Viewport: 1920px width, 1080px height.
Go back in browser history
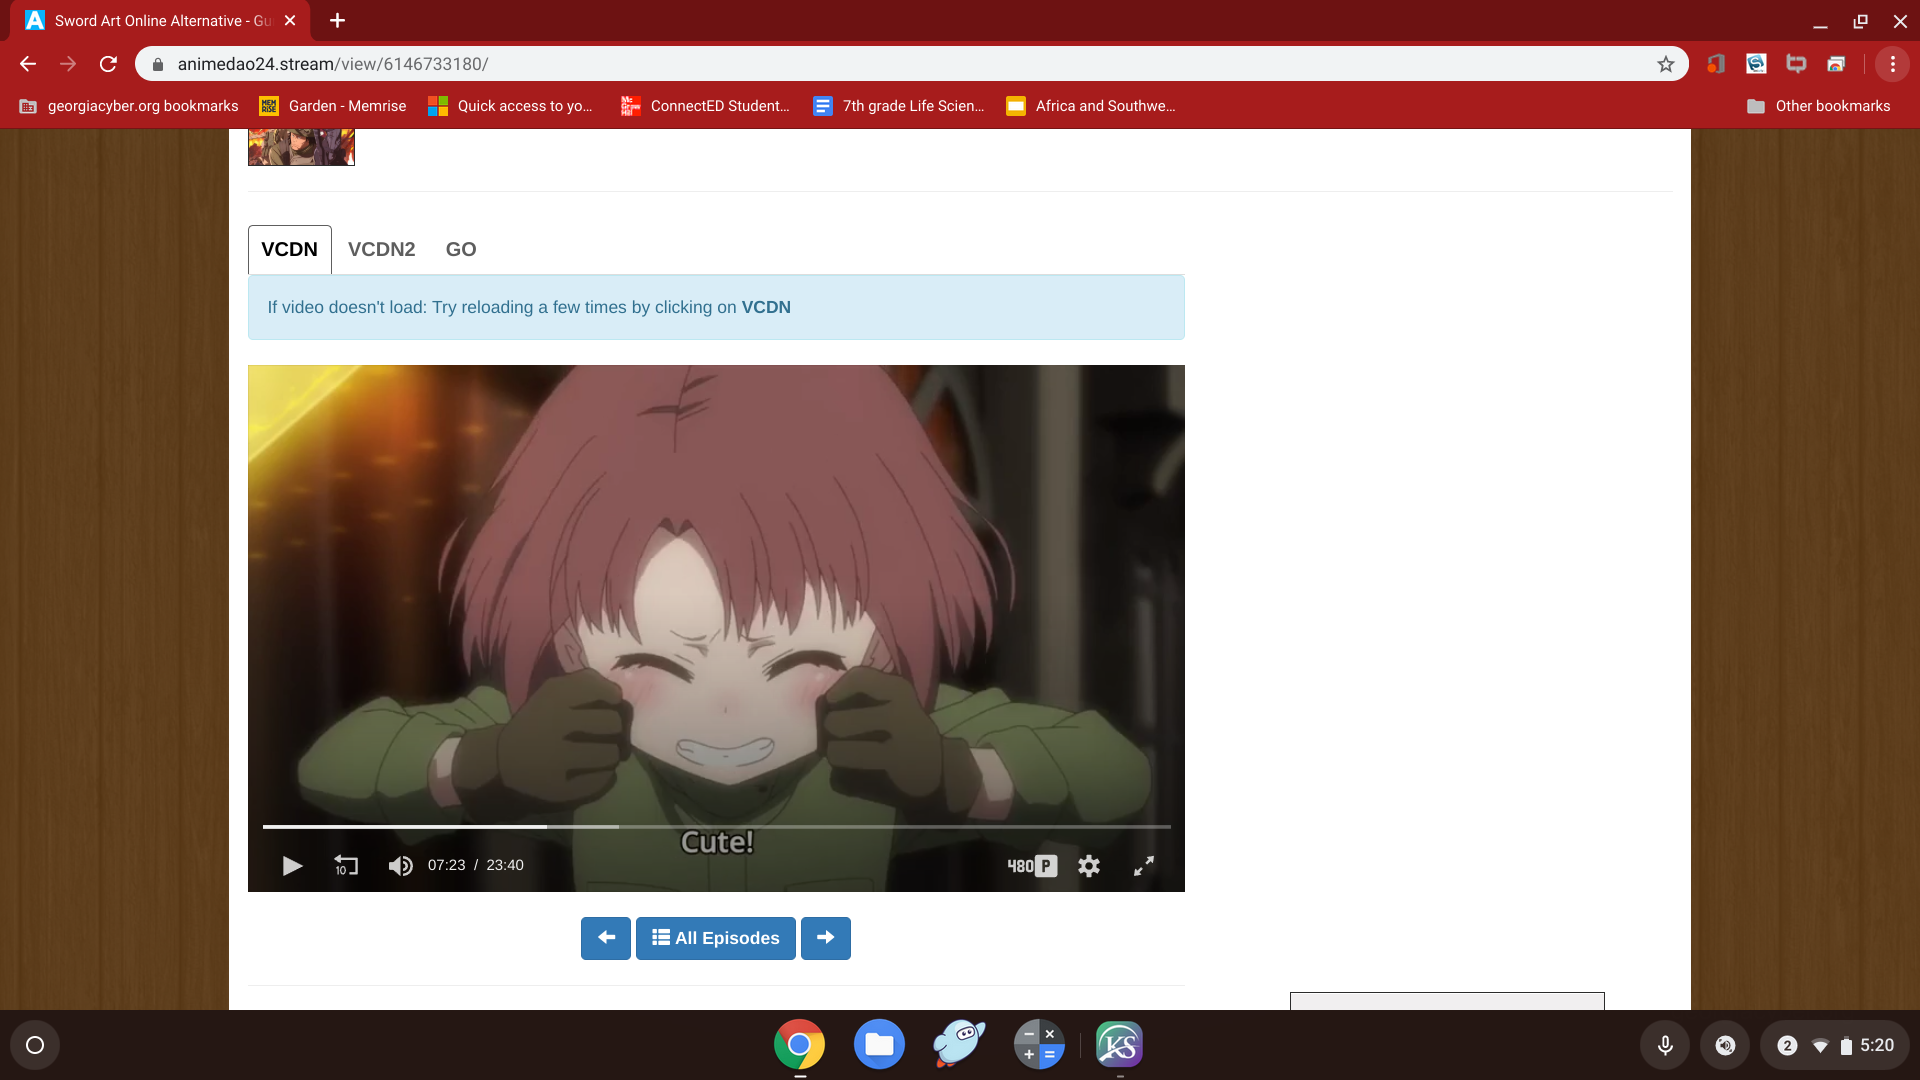click(28, 64)
